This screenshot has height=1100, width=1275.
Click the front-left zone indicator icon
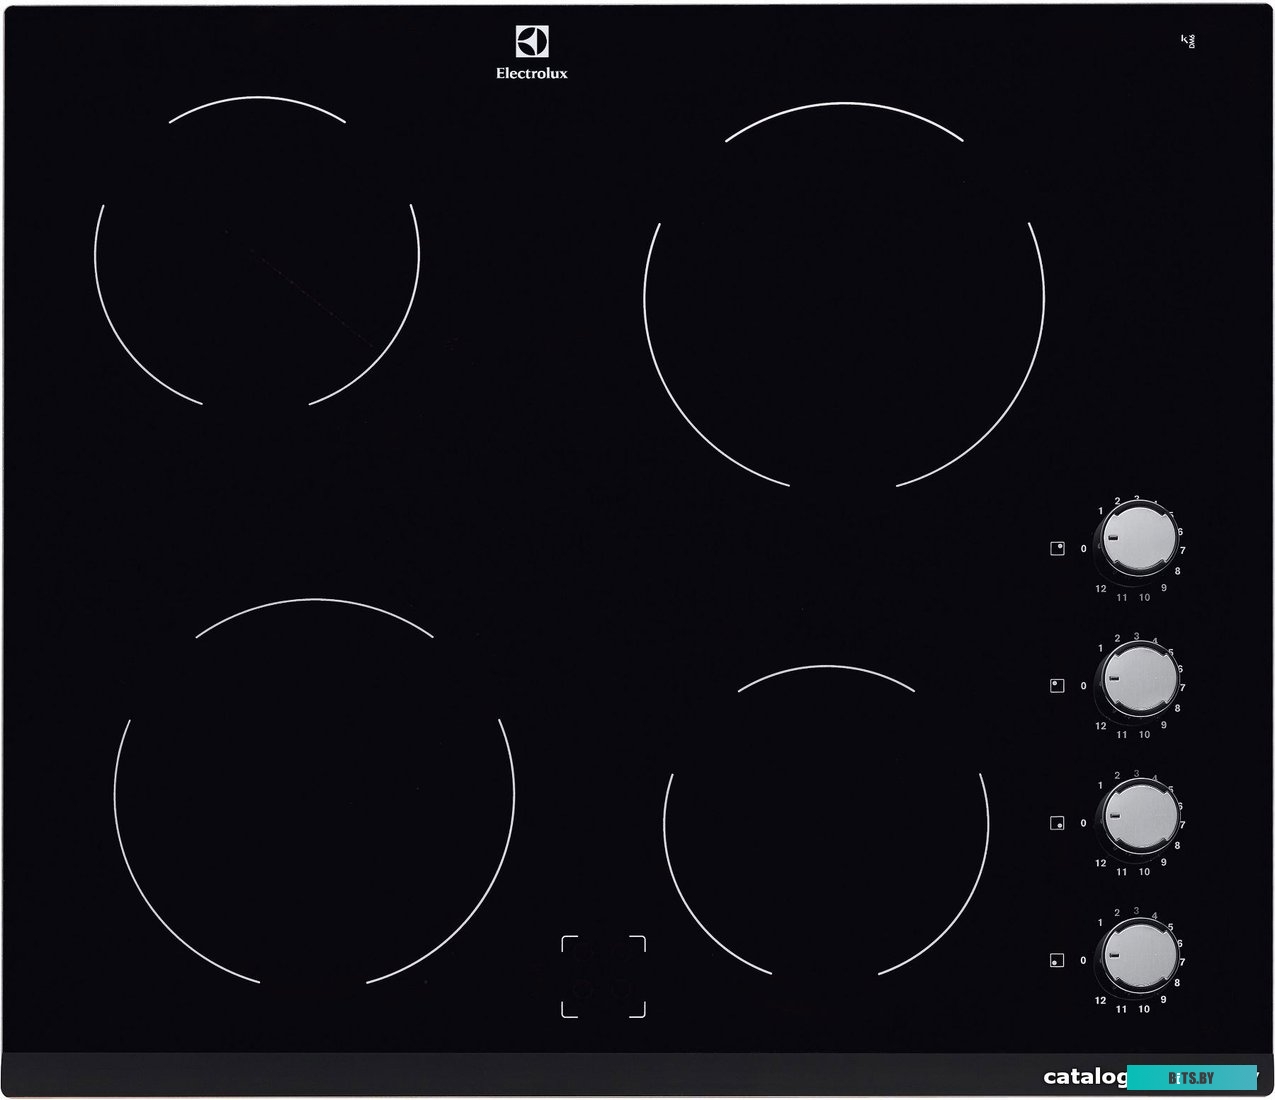(1057, 961)
